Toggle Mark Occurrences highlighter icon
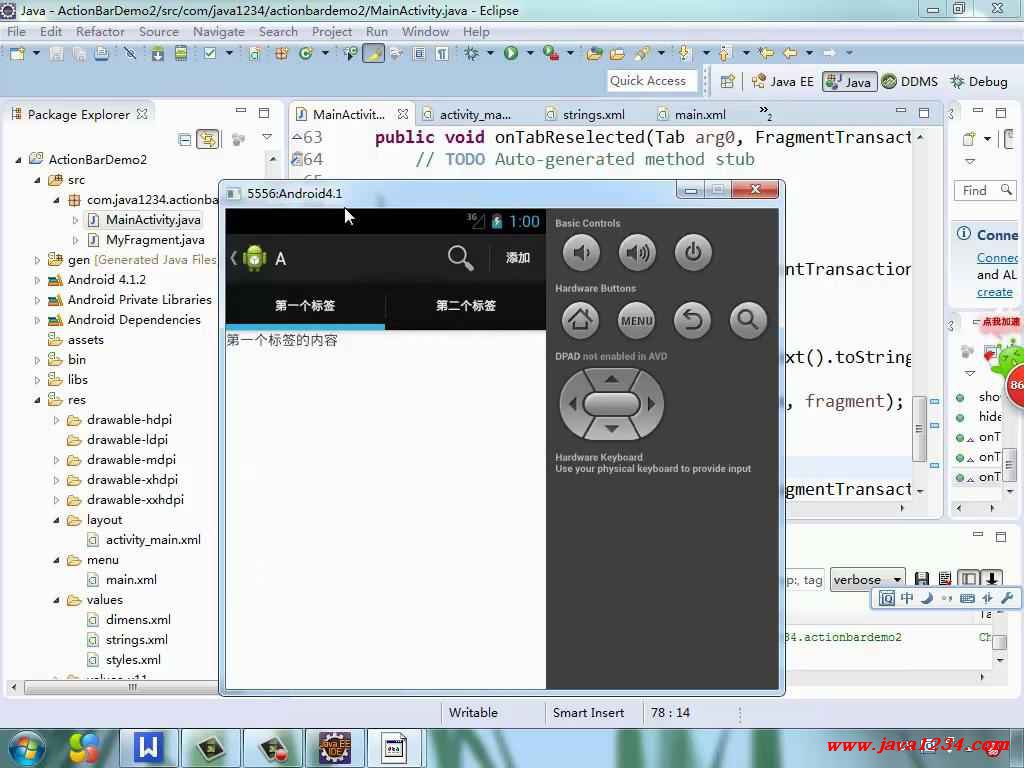 374,54
